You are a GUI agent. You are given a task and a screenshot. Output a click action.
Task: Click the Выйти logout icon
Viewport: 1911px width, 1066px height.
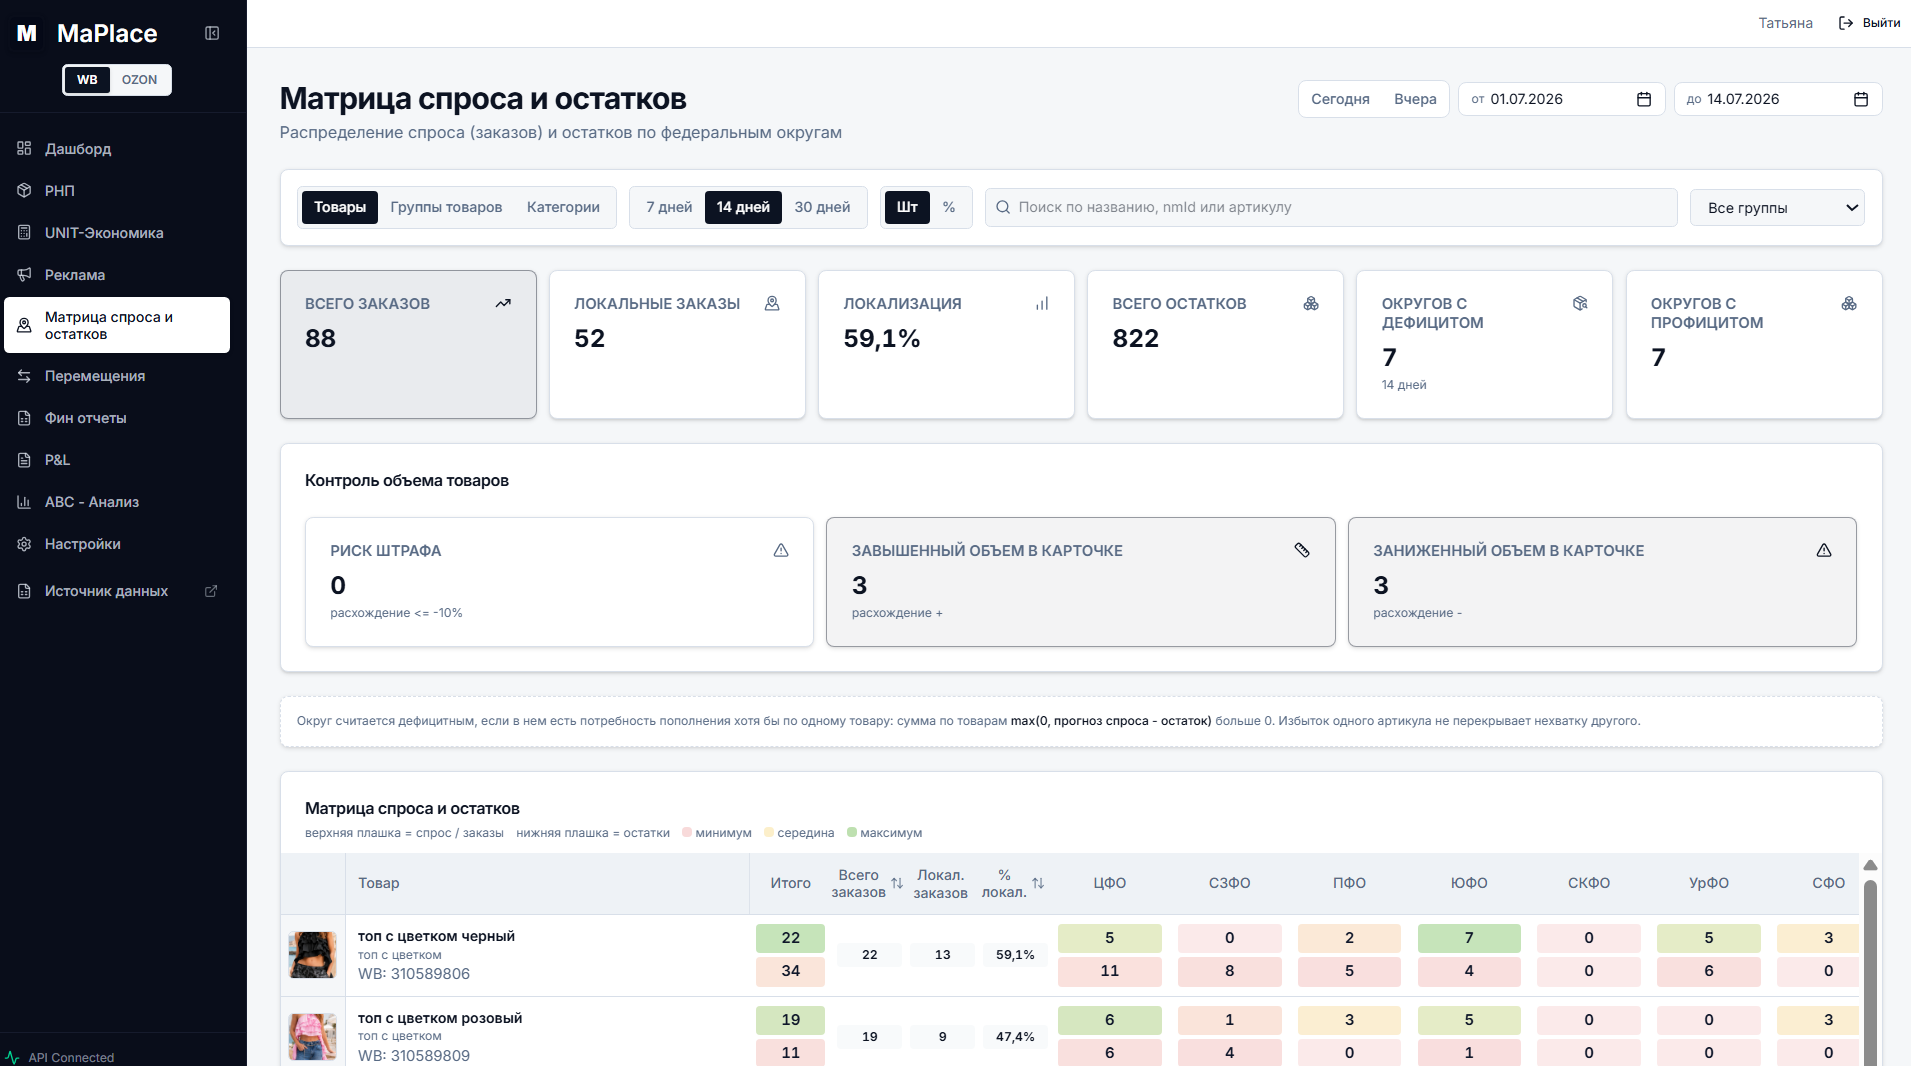coord(1846,23)
